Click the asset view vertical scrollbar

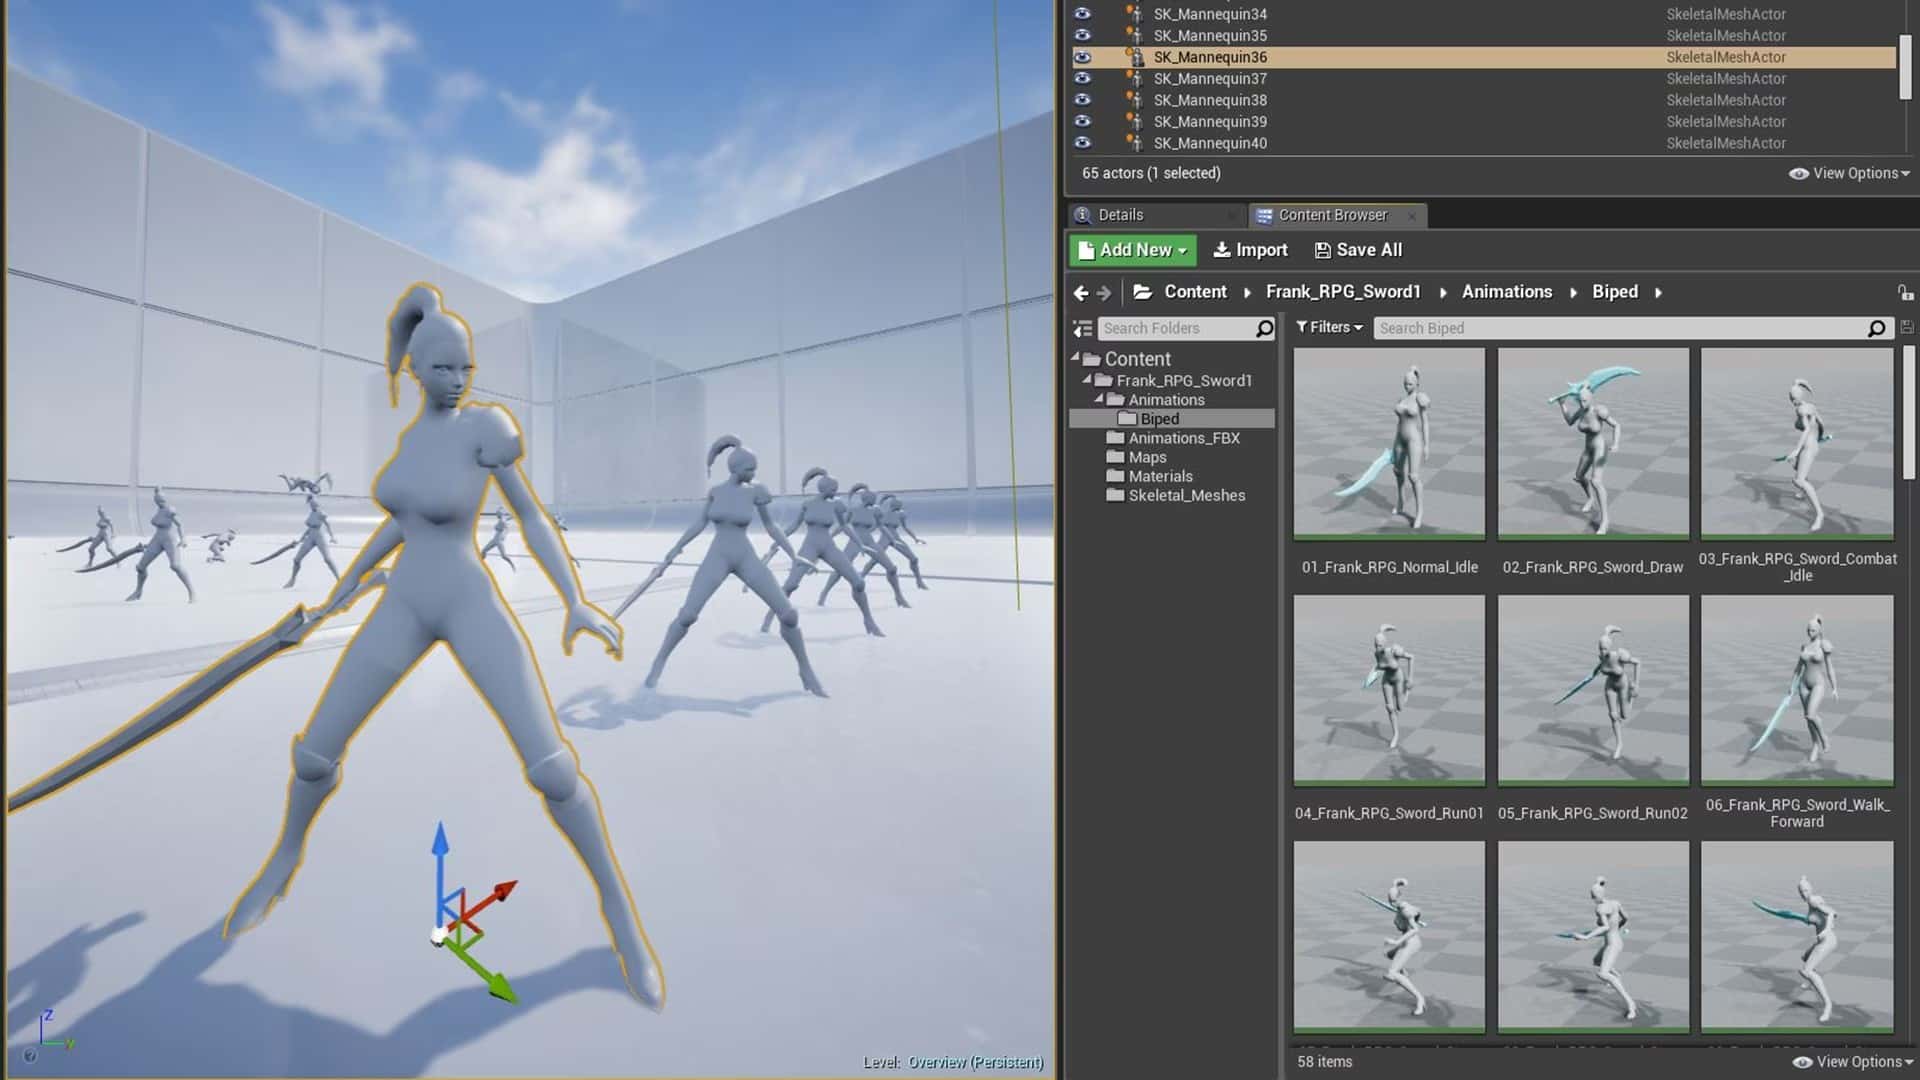click(x=1909, y=413)
